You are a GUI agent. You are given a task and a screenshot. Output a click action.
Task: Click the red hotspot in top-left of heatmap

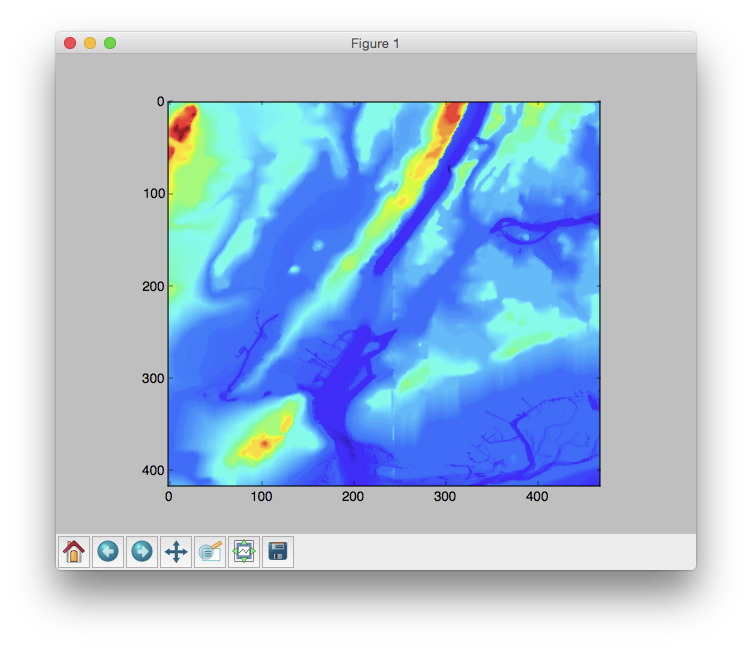(x=183, y=125)
